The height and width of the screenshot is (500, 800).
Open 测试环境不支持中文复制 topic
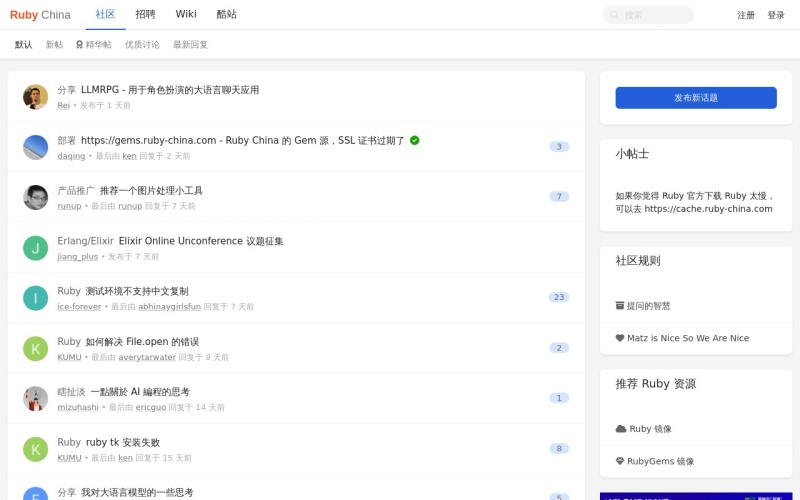pyautogui.click(x=137, y=291)
